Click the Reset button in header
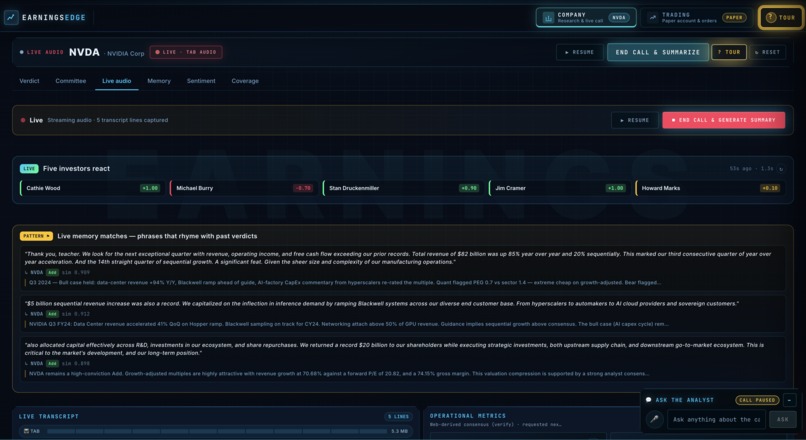Screen dimensions: 806x440 [x=767, y=52]
